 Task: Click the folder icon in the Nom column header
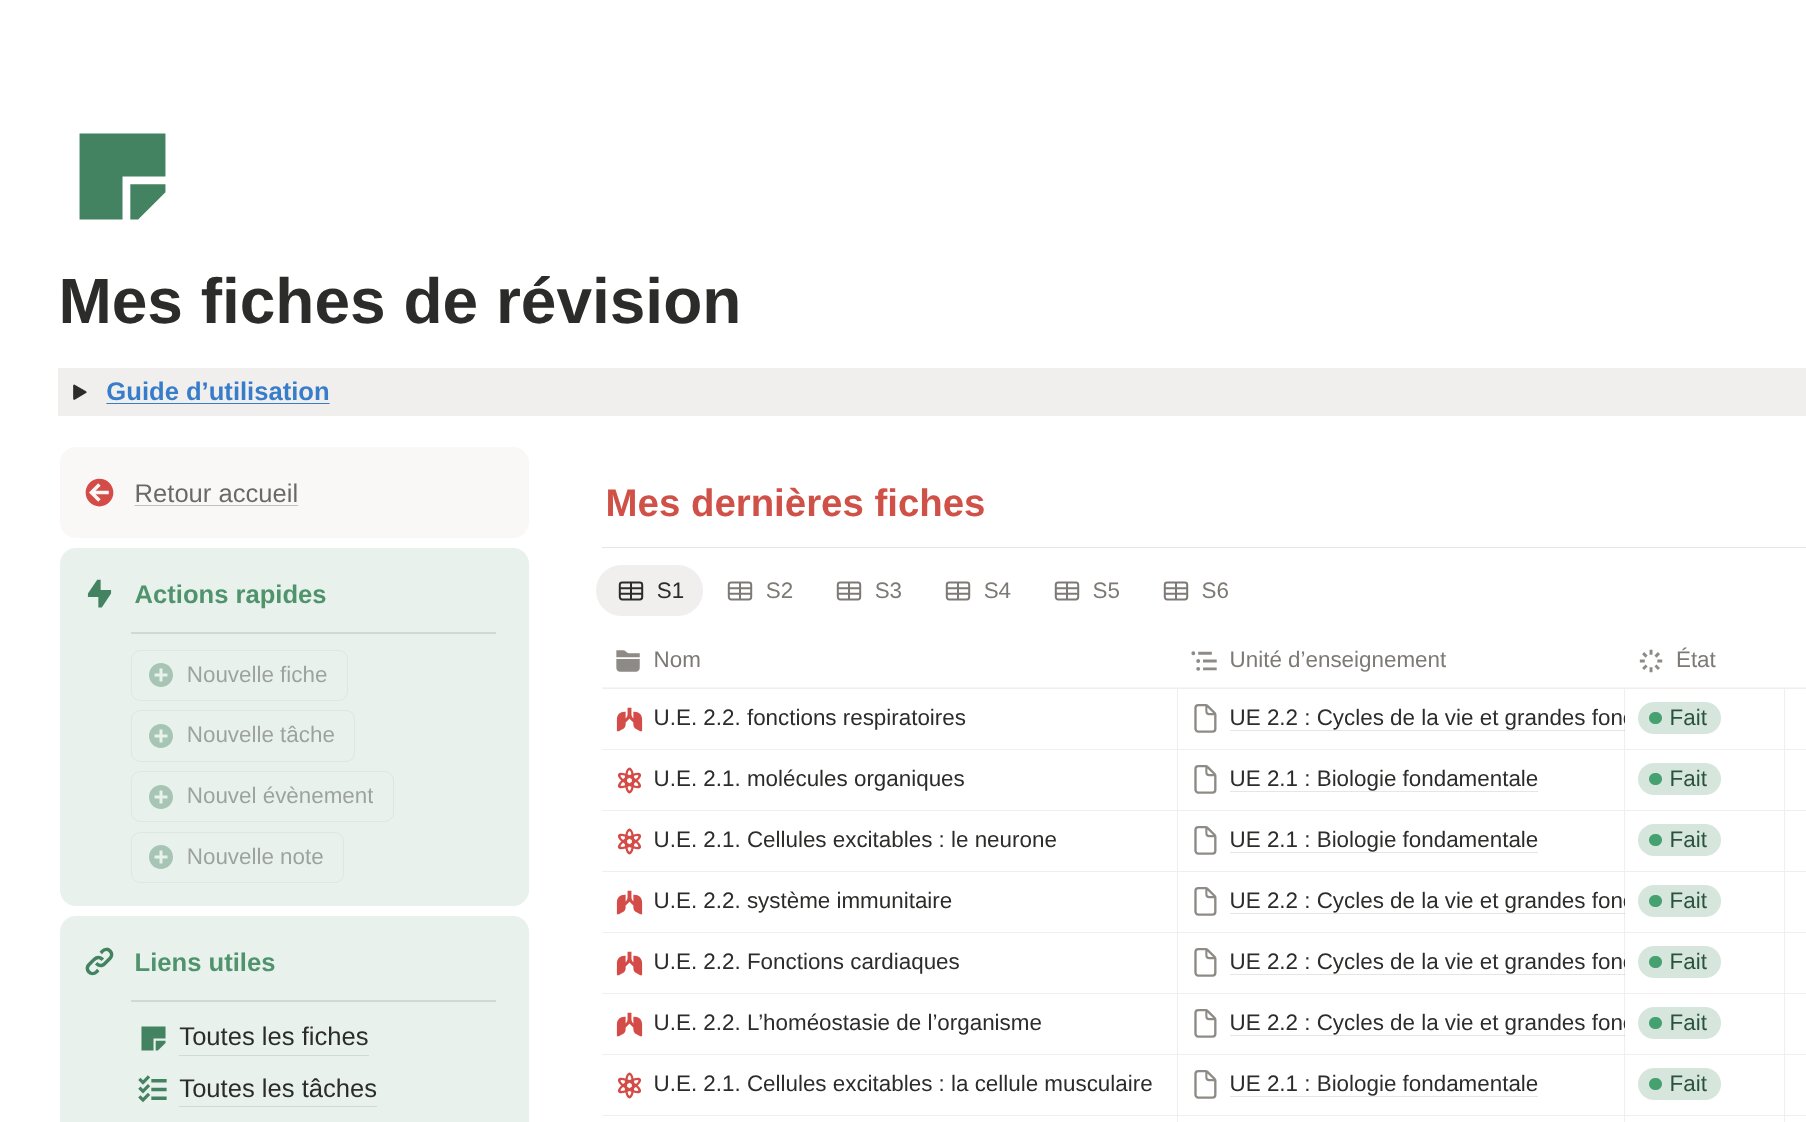click(x=625, y=659)
